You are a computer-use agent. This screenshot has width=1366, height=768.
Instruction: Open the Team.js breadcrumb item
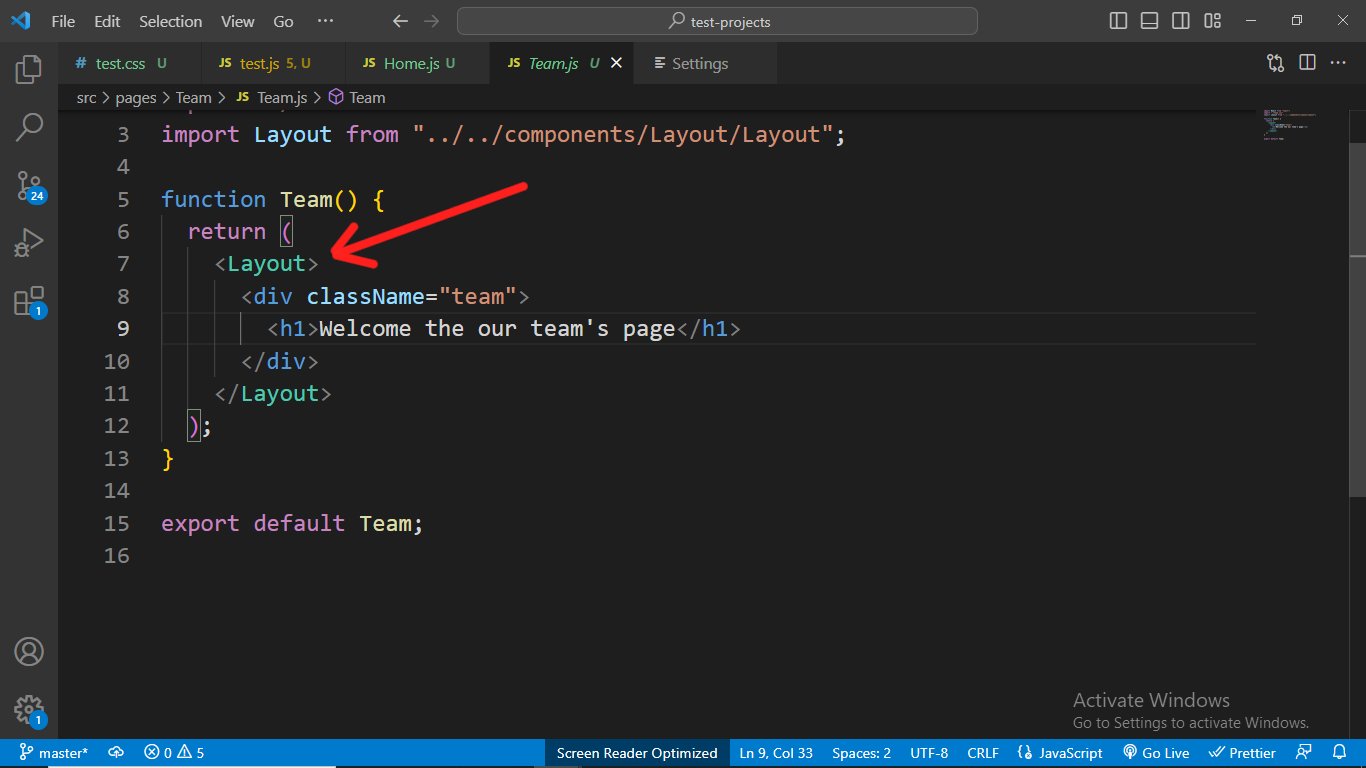pyautogui.click(x=272, y=97)
